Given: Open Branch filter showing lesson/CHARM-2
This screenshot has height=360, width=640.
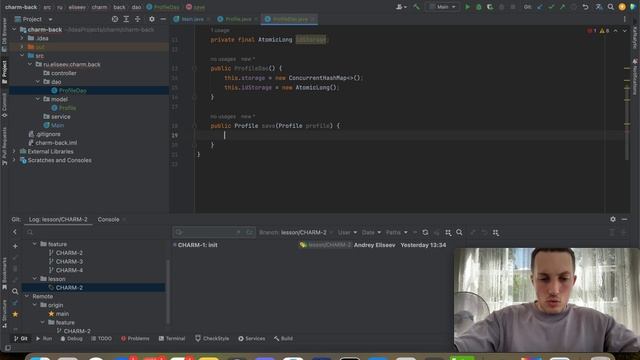Looking at the screenshot, I should click(x=296, y=232).
